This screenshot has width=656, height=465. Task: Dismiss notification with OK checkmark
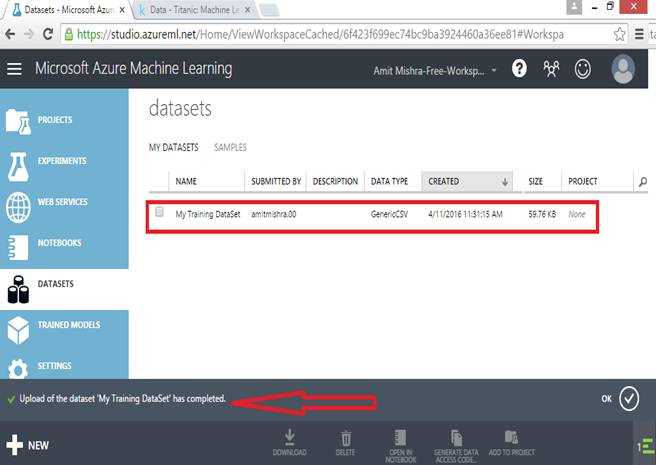[x=629, y=398]
